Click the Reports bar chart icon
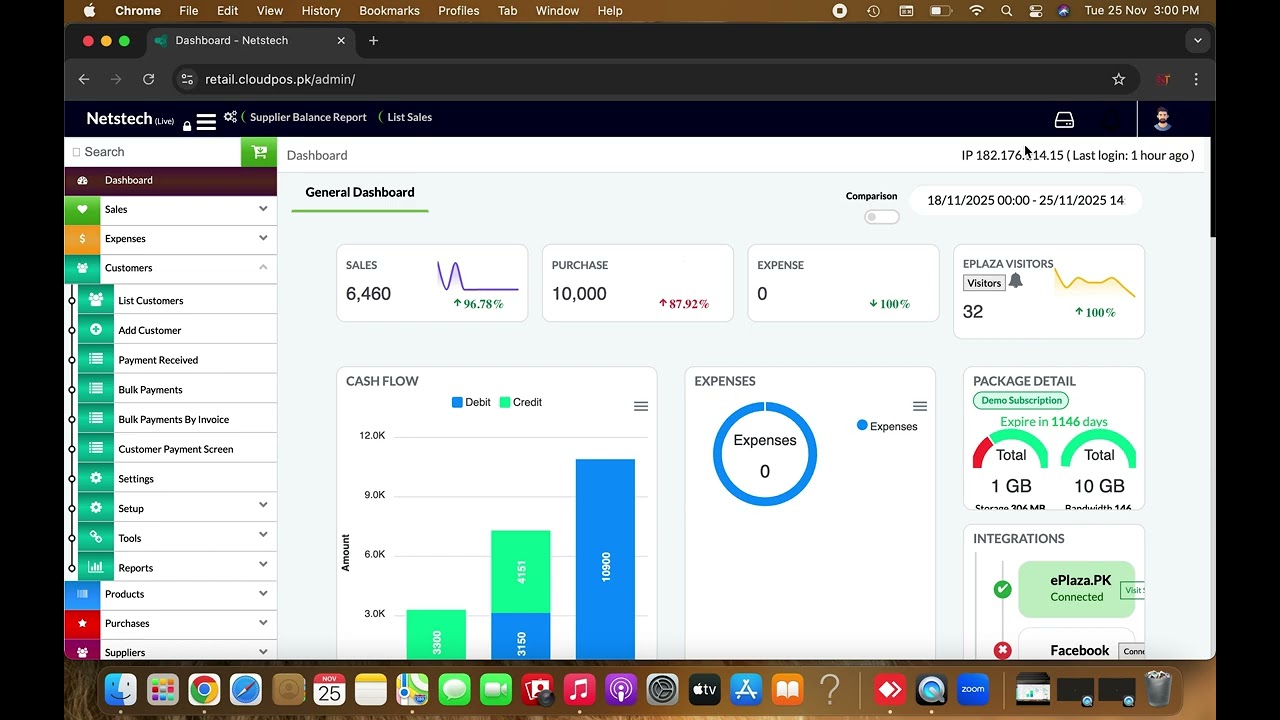The height and width of the screenshot is (720, 1280). [96, 567]
